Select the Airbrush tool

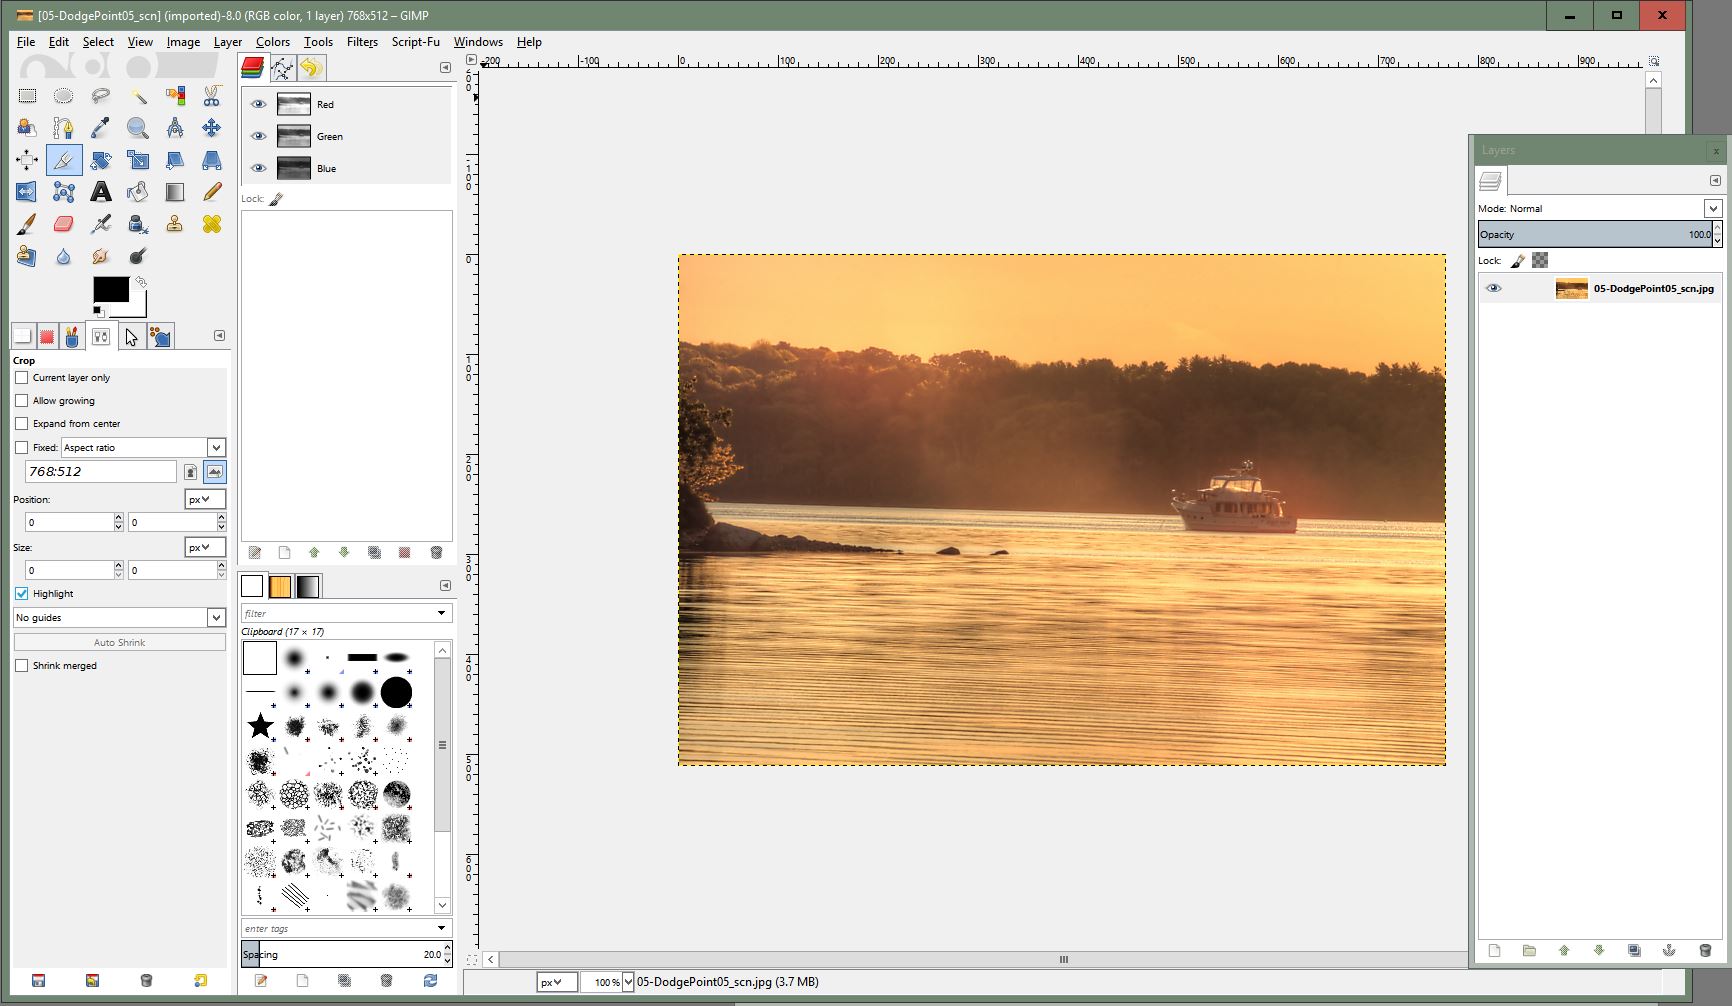coord(101,224)
